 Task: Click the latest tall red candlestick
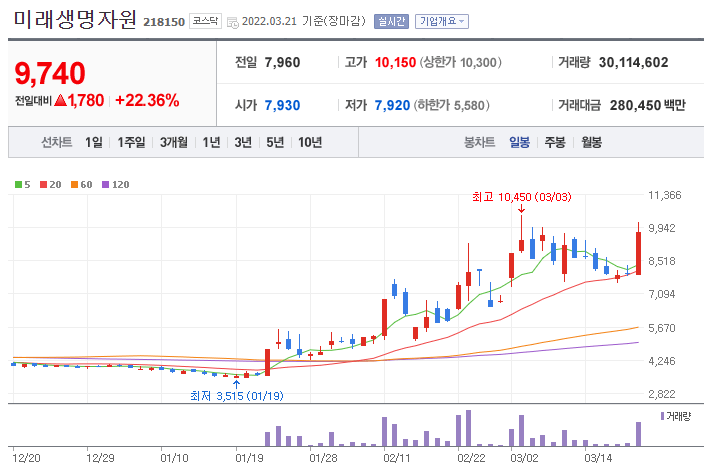click(x=638, y=253)
